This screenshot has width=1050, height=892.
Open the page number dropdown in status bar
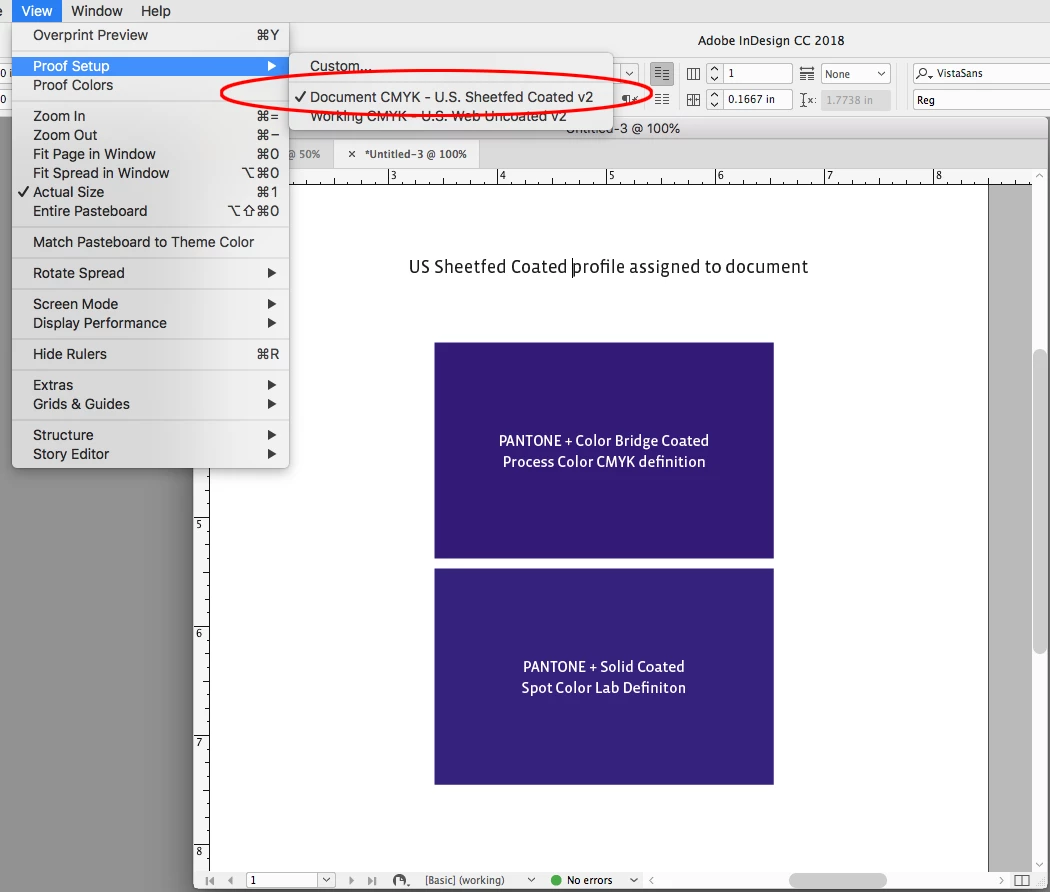pos(326,880)
